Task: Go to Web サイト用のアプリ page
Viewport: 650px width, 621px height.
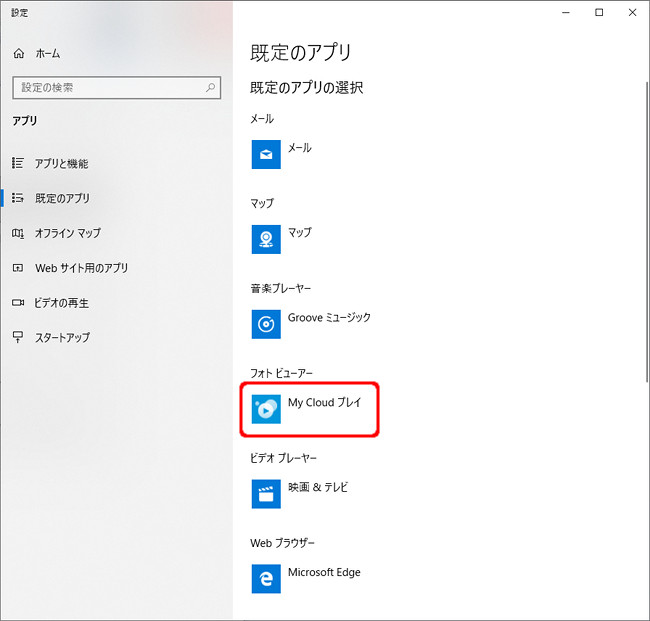Action: click(81, 268)
